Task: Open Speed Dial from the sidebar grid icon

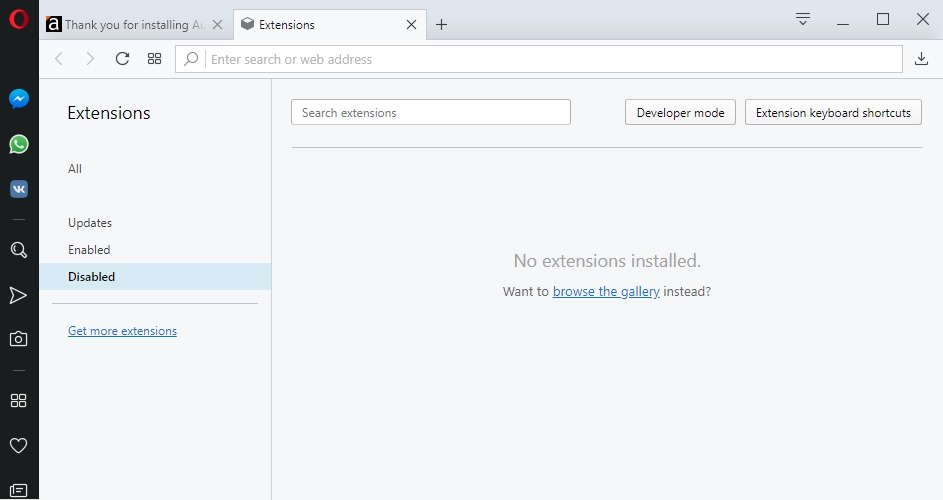Action: pyautogui.click(x=19, y=400)
